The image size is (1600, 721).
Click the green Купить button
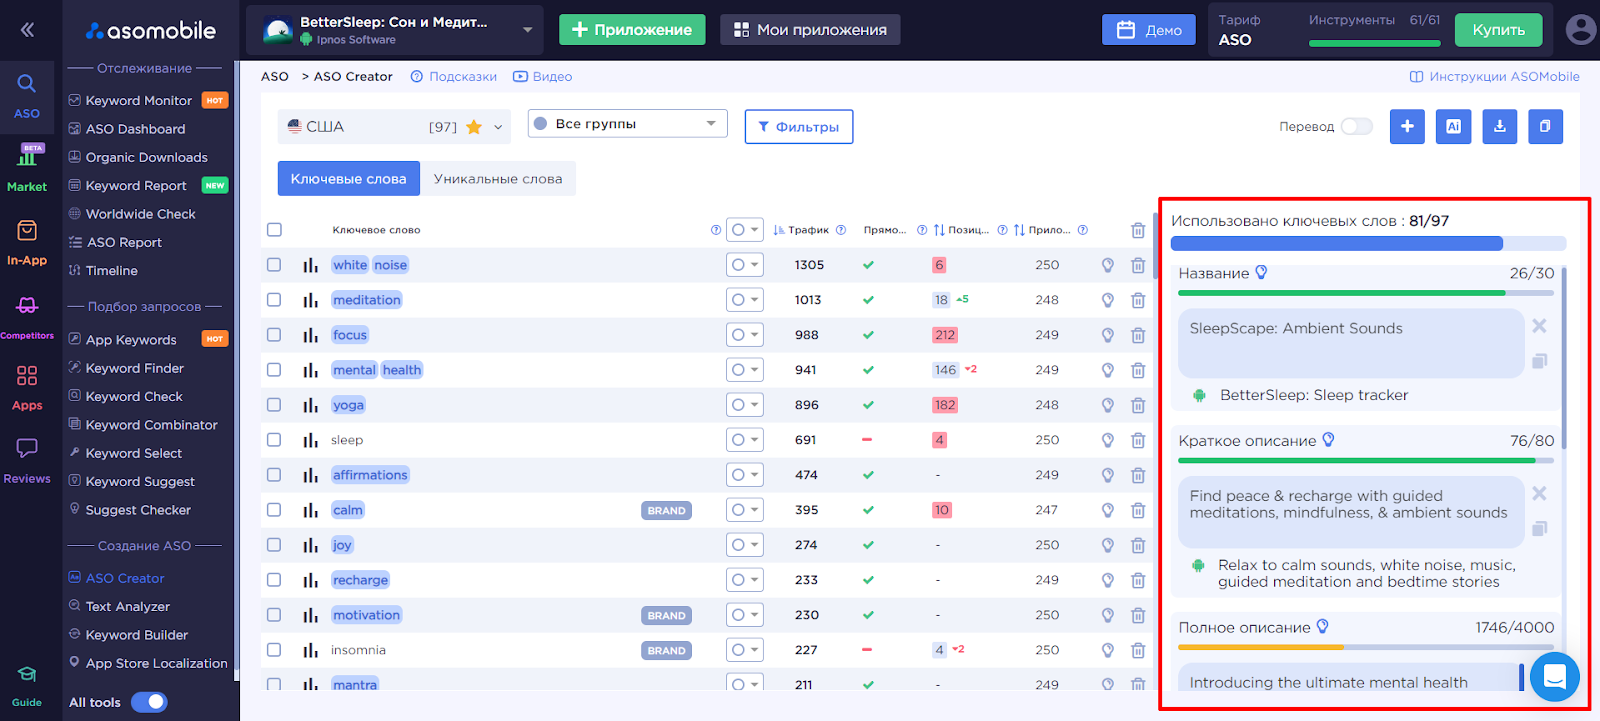tap(1498, 30)
